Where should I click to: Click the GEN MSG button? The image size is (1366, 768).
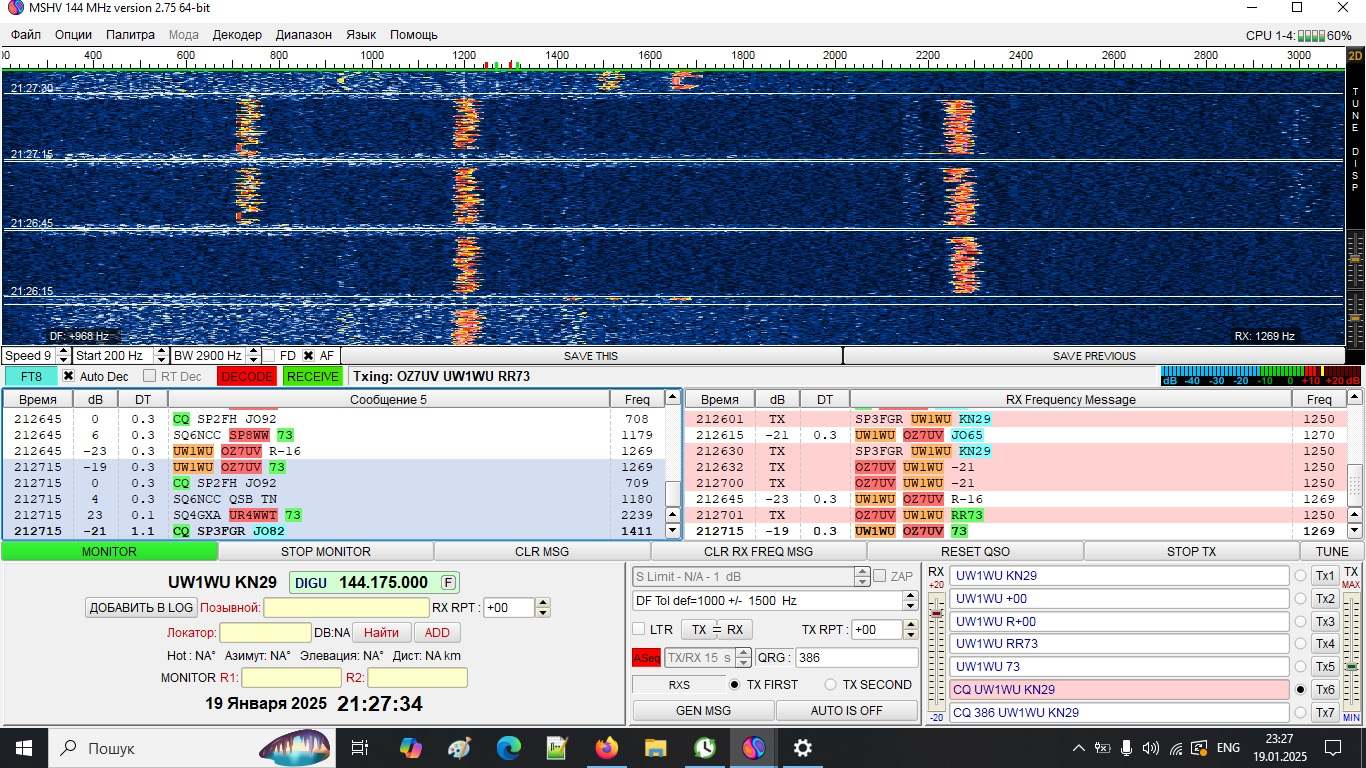(703, 710)
